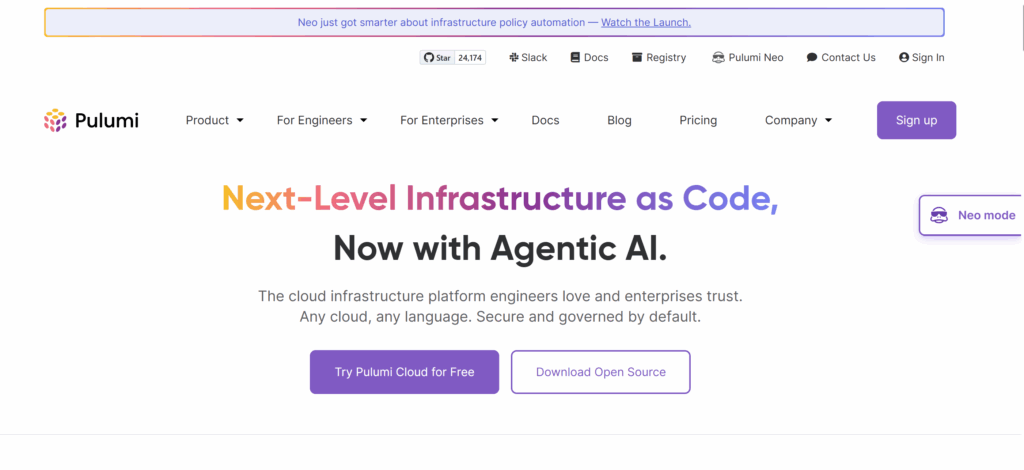Screen dimensions: 1024x470
Task: Click the Contact Us chat bubble icon
Action: tap(812, 58)
